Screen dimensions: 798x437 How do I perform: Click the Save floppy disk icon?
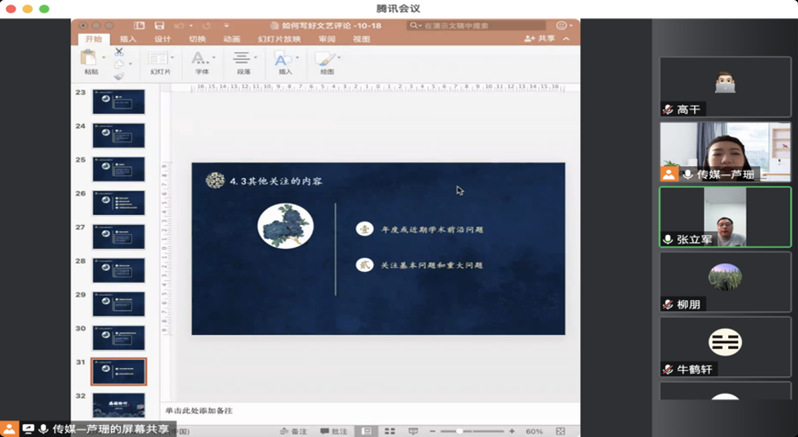(159, 25)
